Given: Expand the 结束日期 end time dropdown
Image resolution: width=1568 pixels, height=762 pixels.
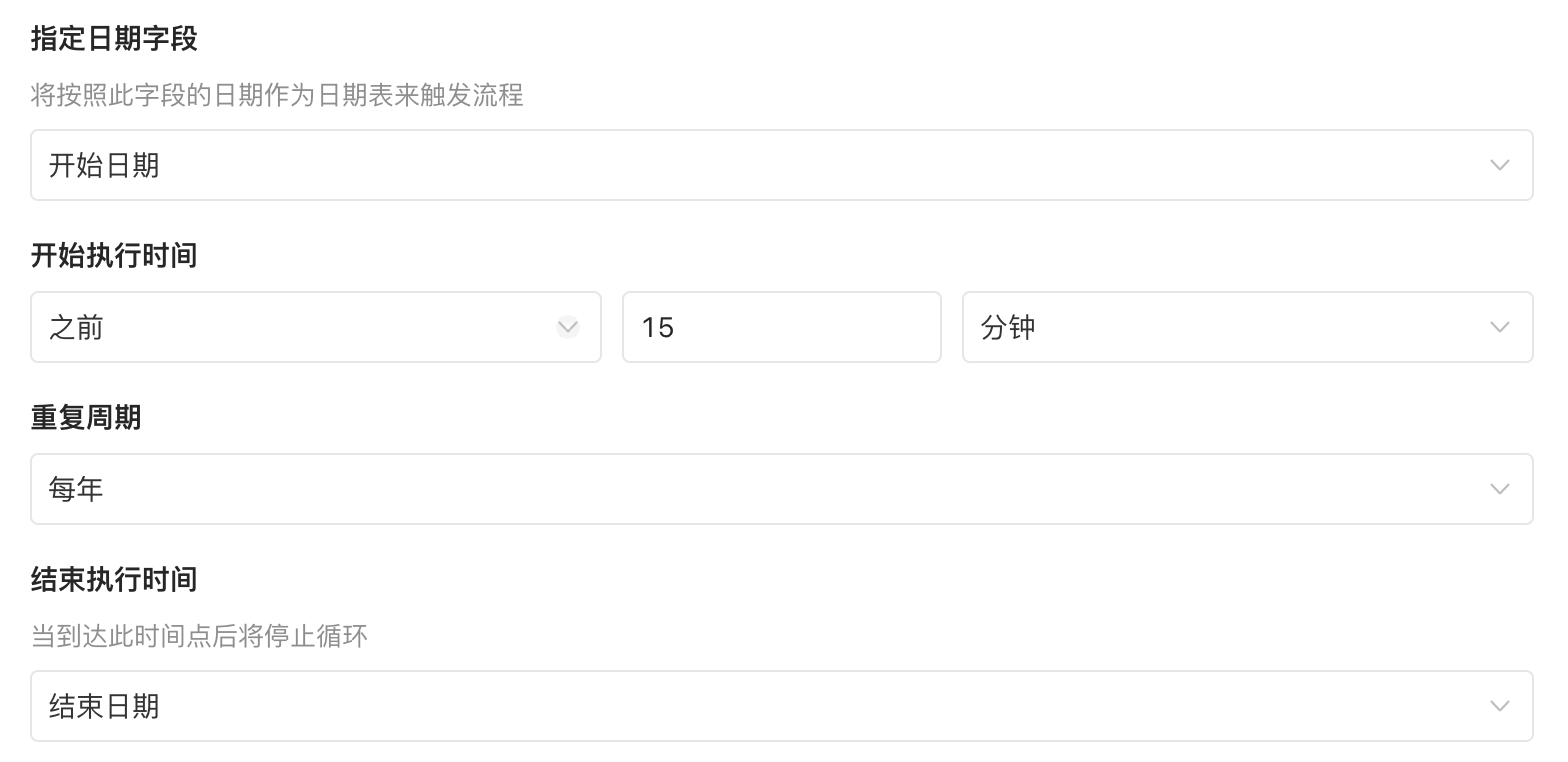Looking at the screenshot, I should (780, 706).
